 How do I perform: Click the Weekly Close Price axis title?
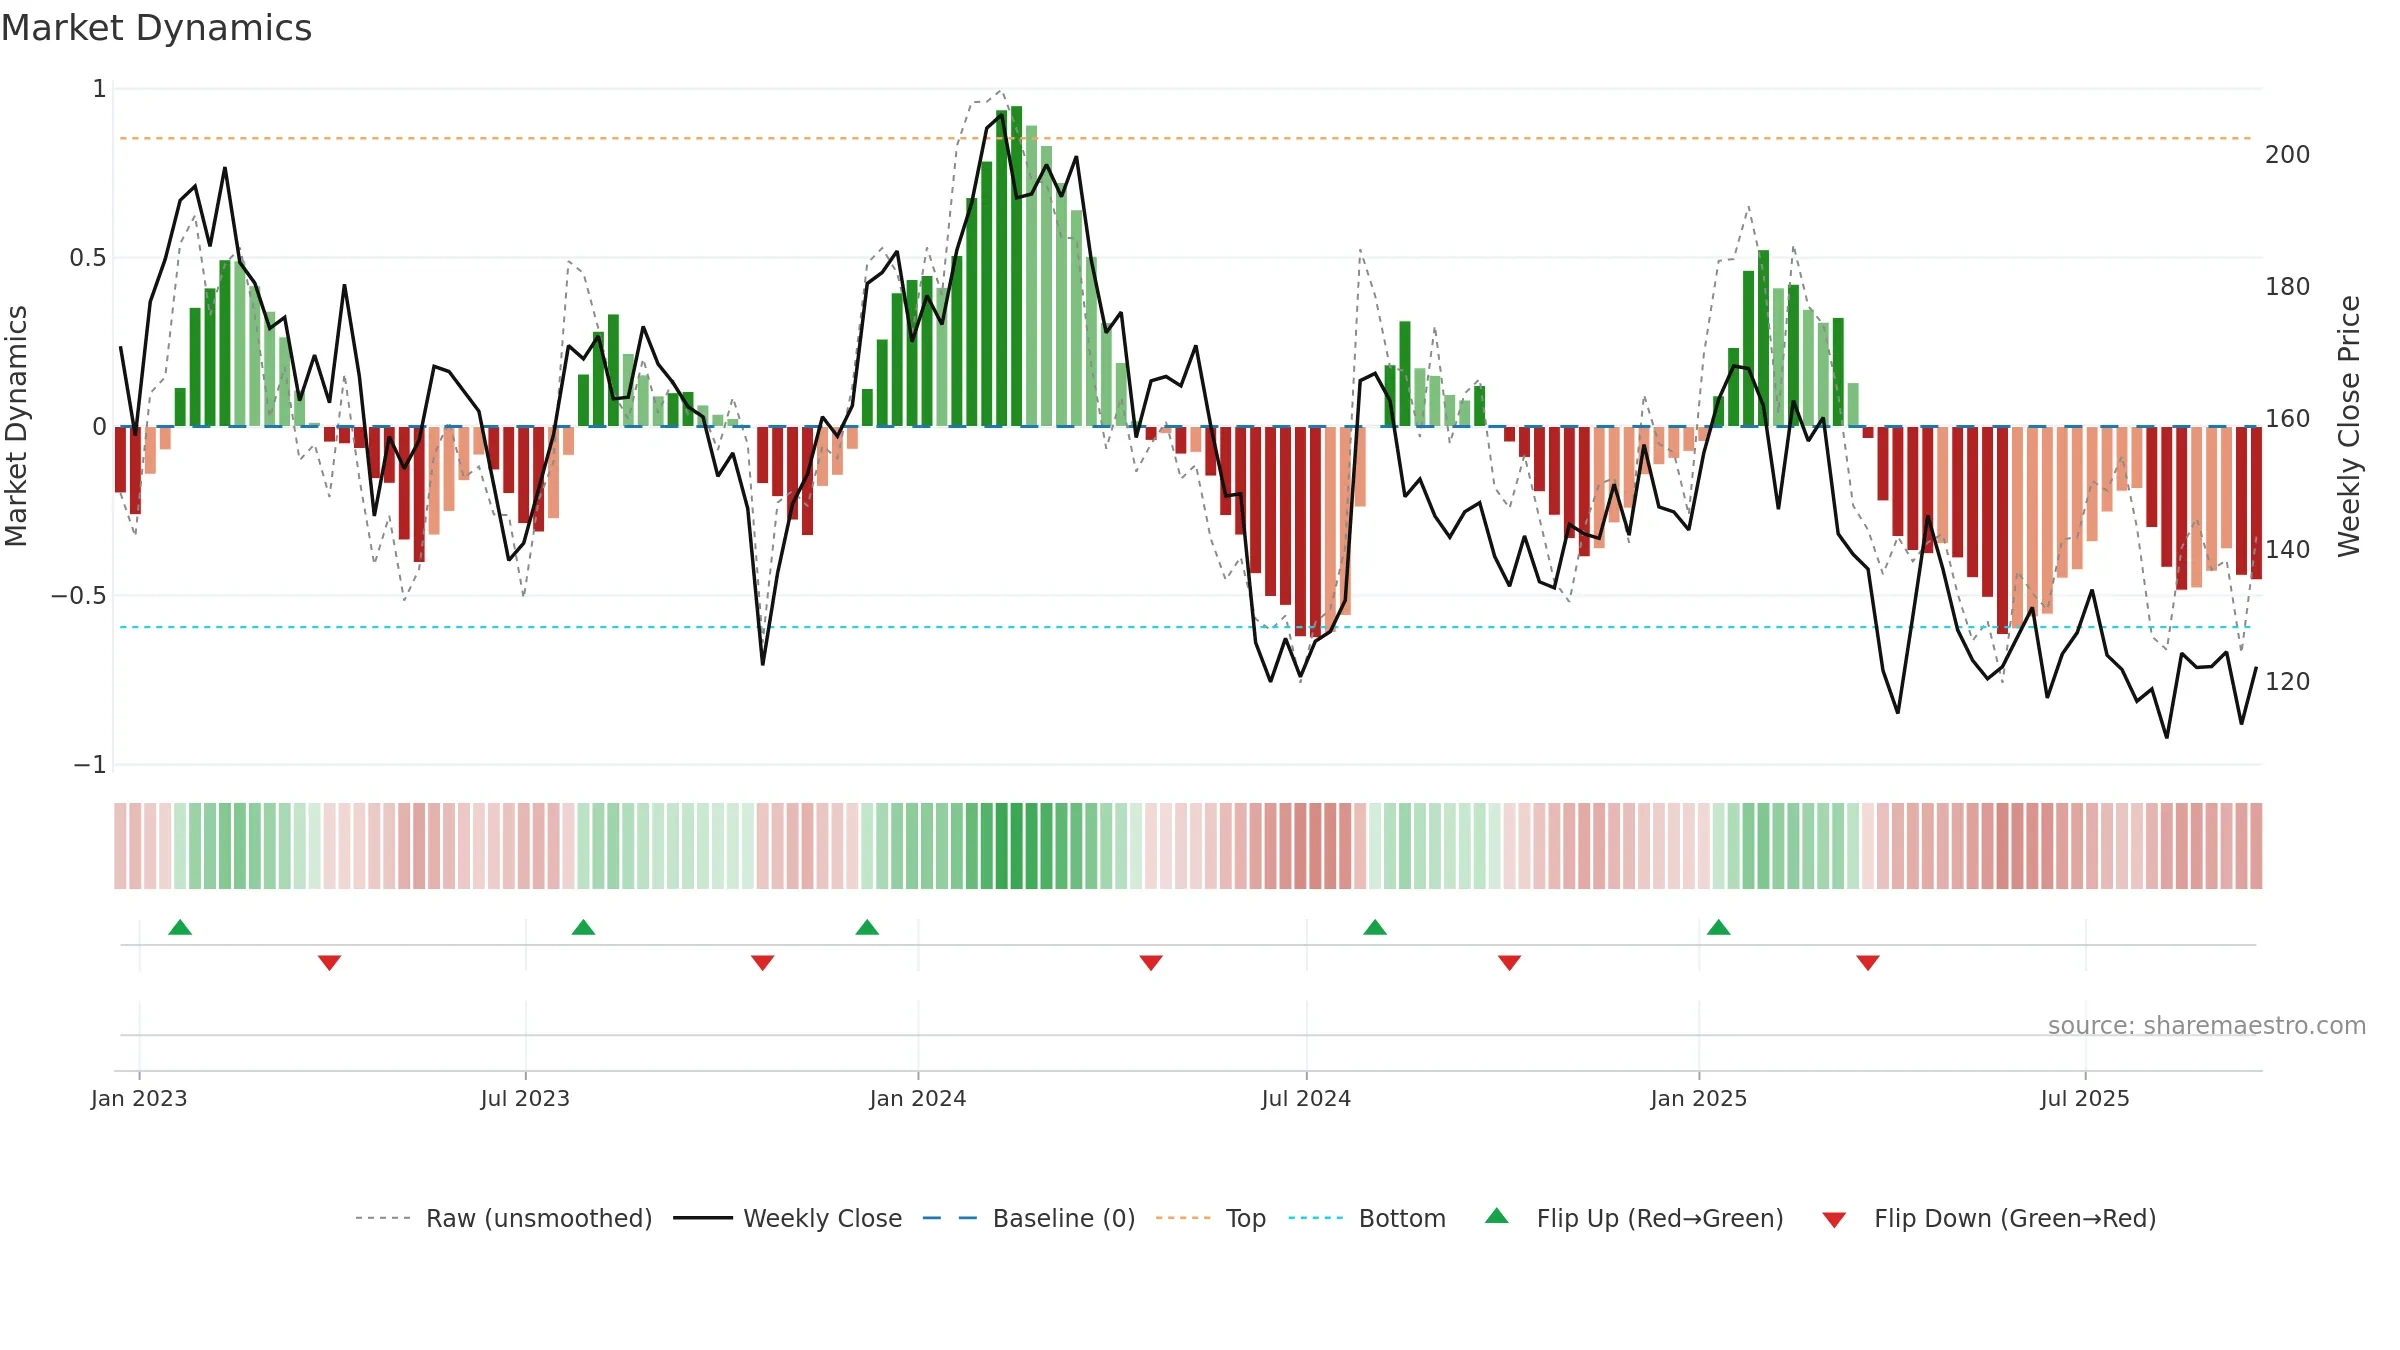click(x=2349, y=426)
